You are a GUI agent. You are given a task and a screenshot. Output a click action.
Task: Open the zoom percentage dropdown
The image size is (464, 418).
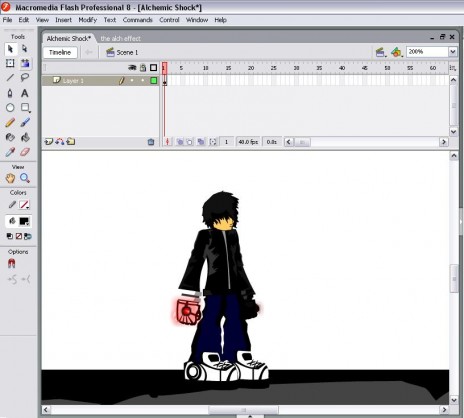pyautogui.click(x=452, y=52)
